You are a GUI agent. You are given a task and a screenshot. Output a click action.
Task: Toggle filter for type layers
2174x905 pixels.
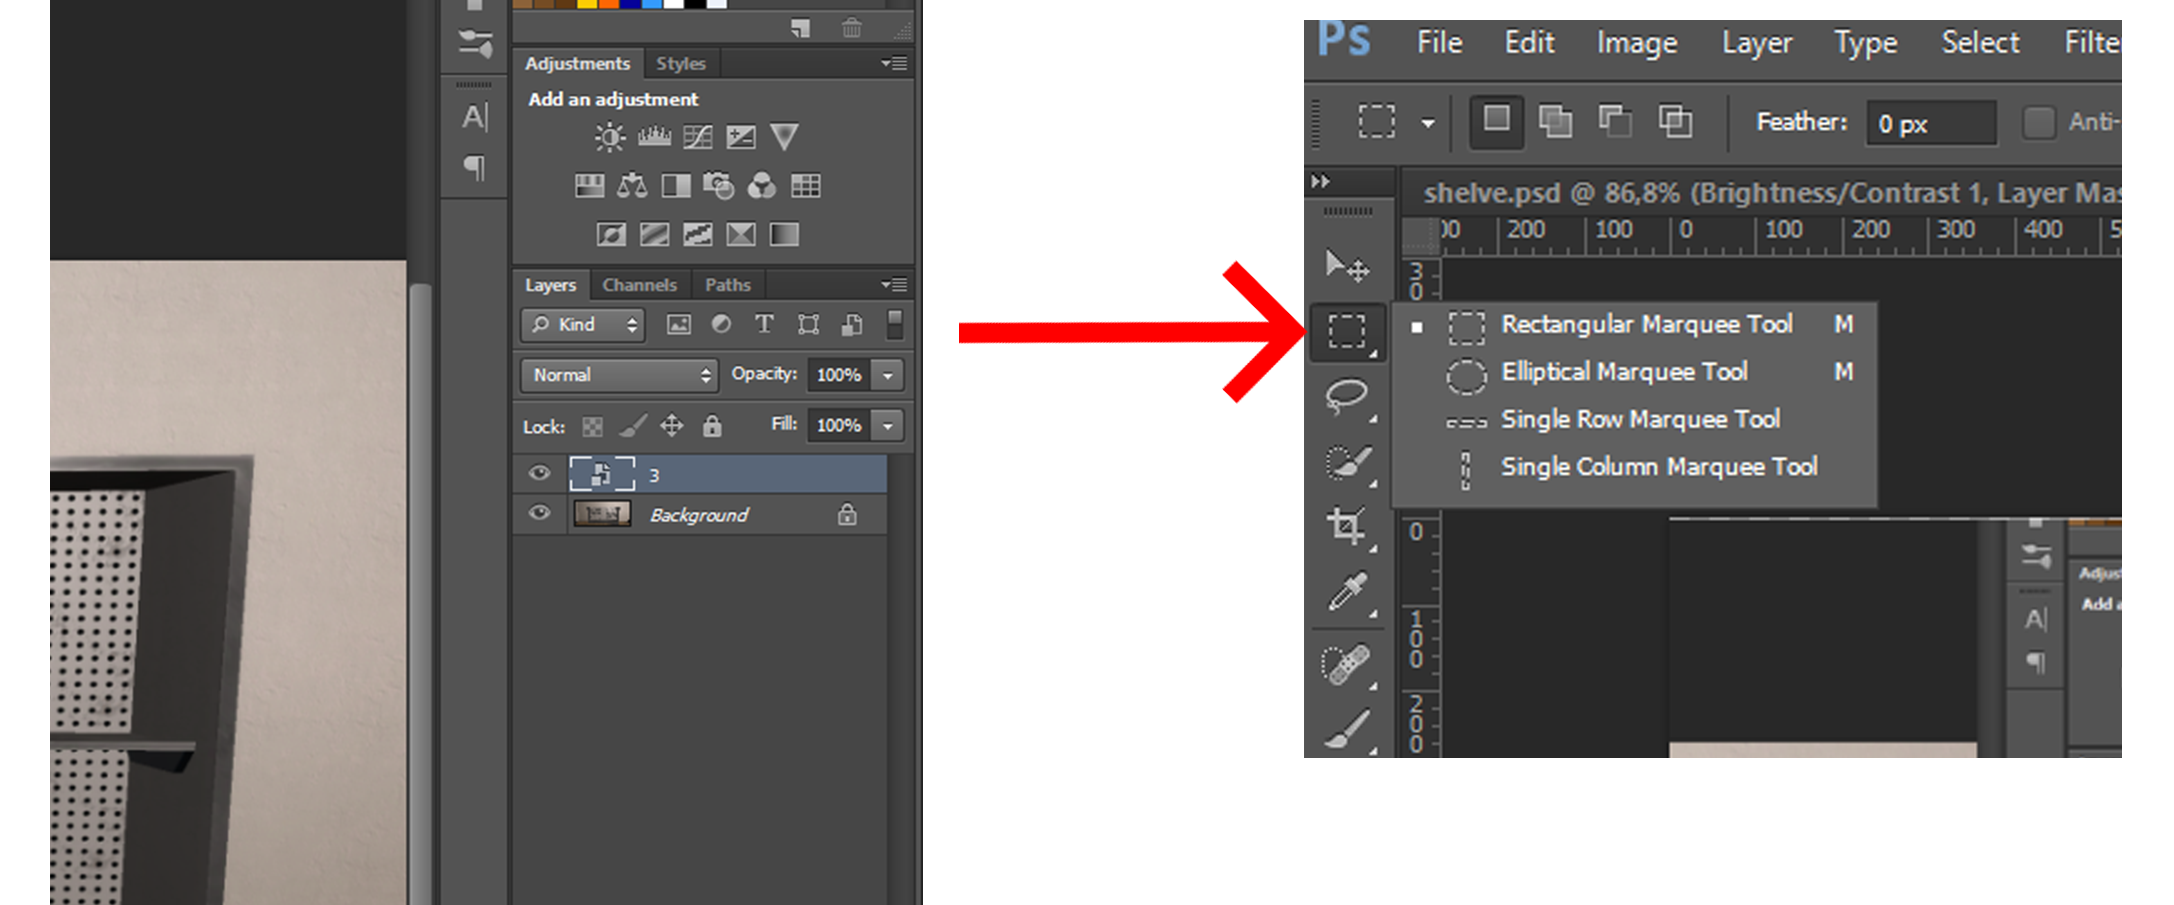(764, 324)
